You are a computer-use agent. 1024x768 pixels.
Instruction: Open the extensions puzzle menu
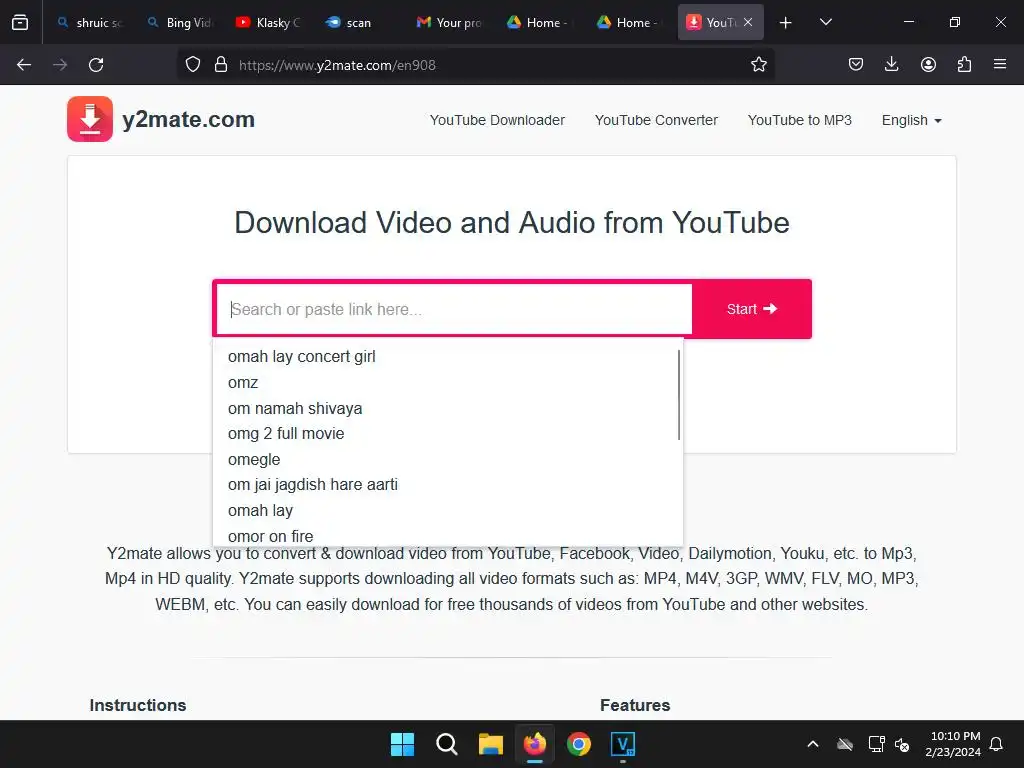(964, 65)
